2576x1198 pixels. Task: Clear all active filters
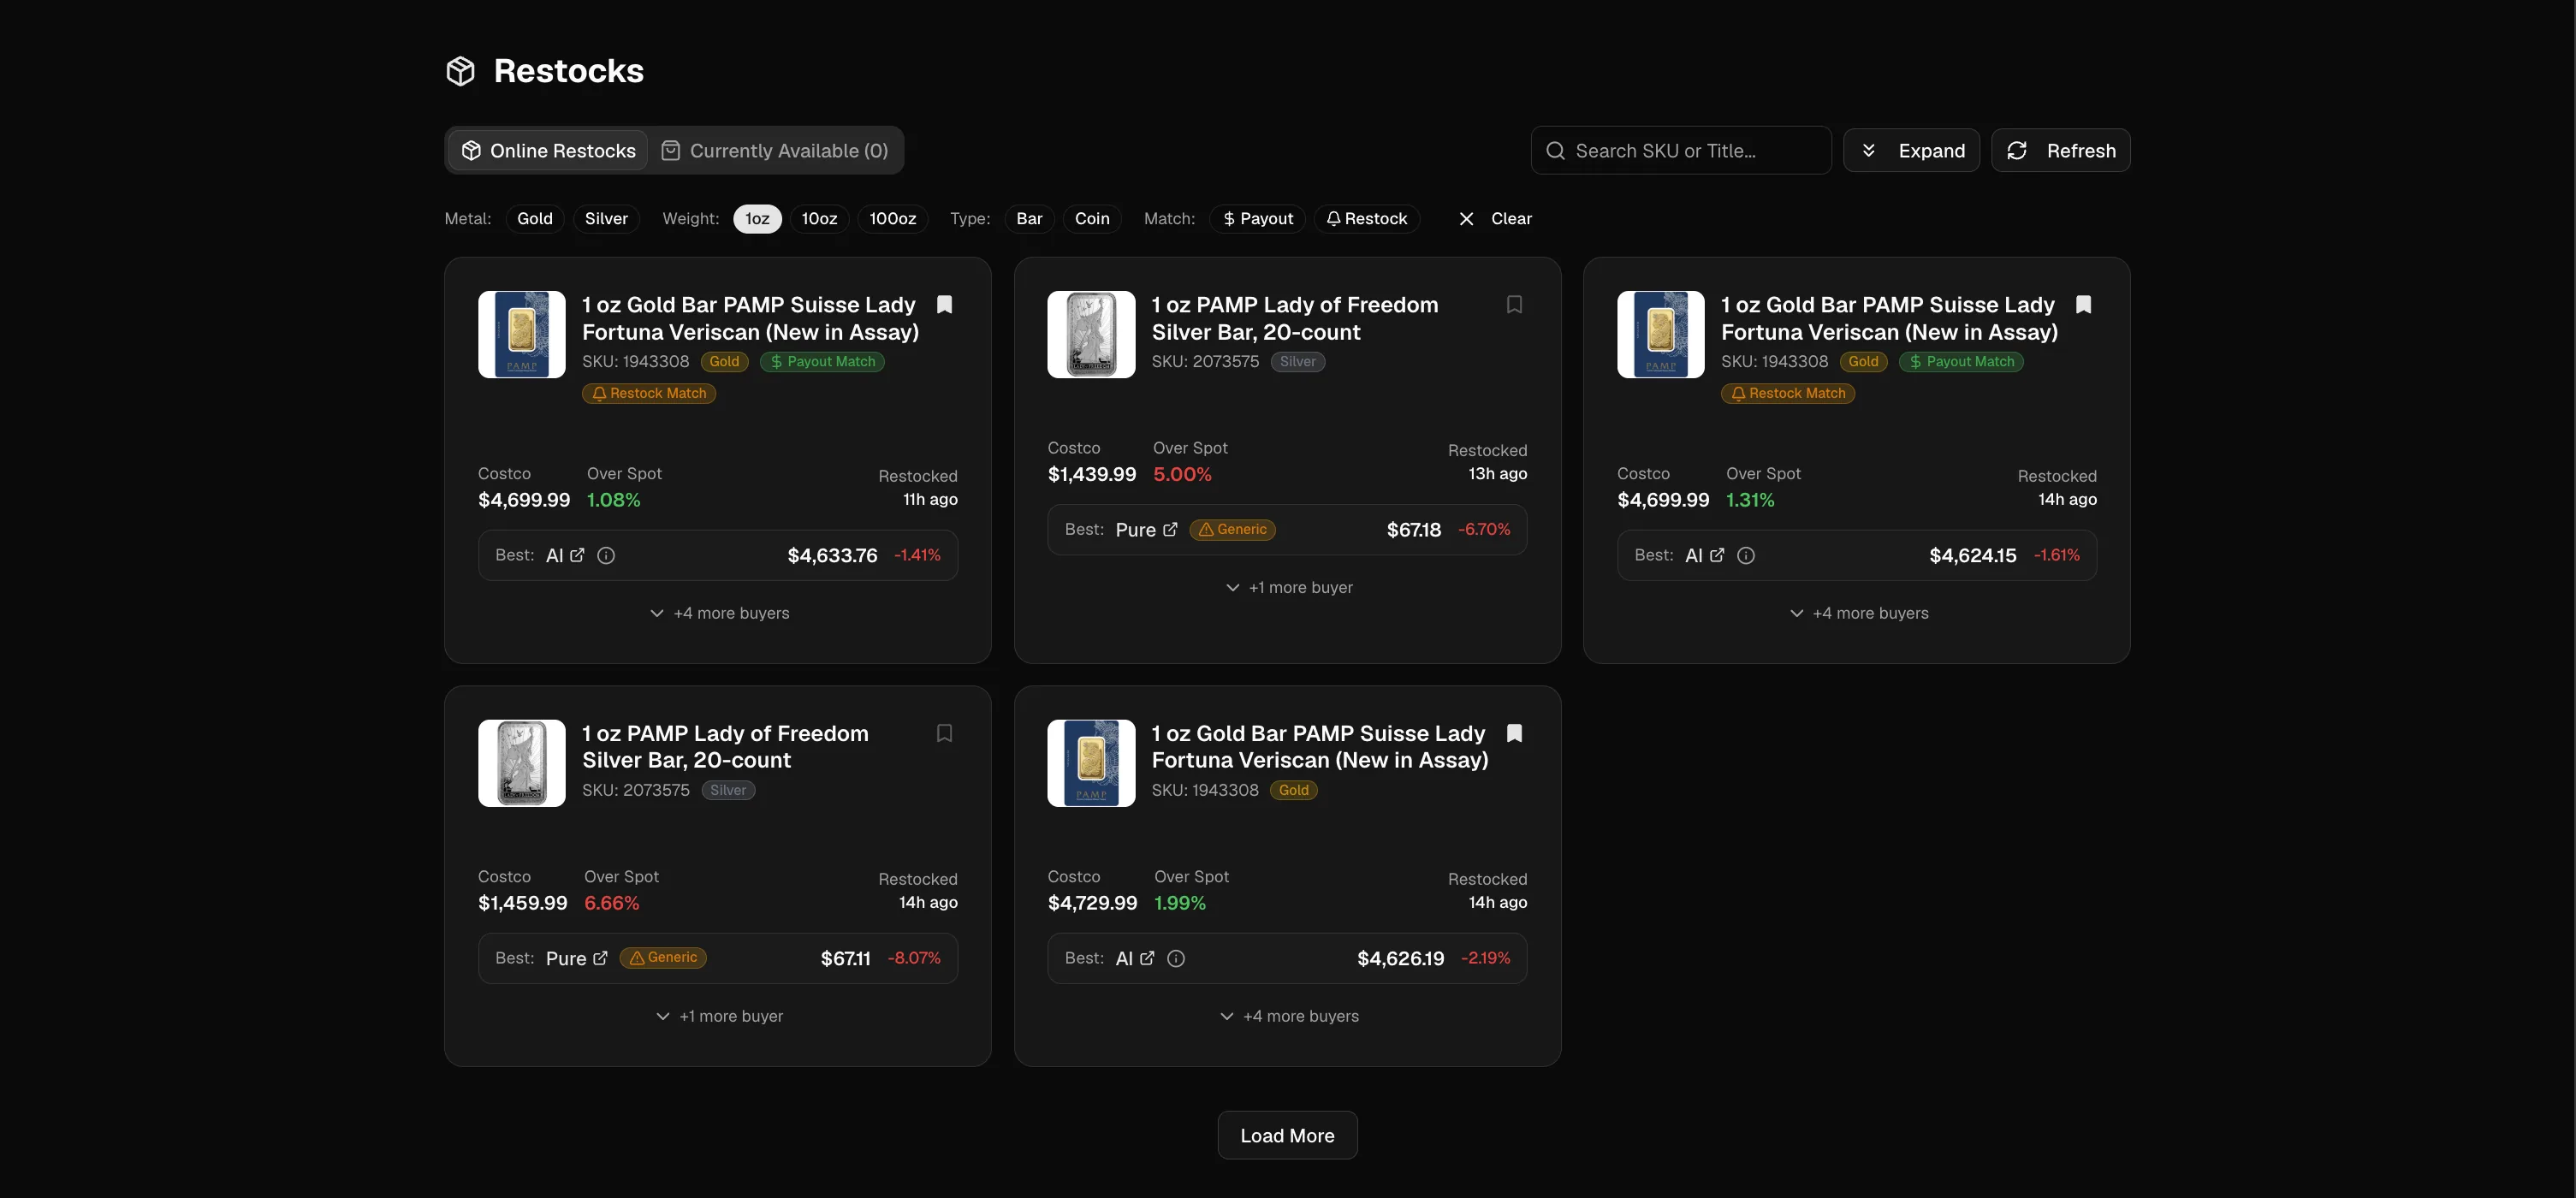pyautogui.click(x=1495, y=219)
